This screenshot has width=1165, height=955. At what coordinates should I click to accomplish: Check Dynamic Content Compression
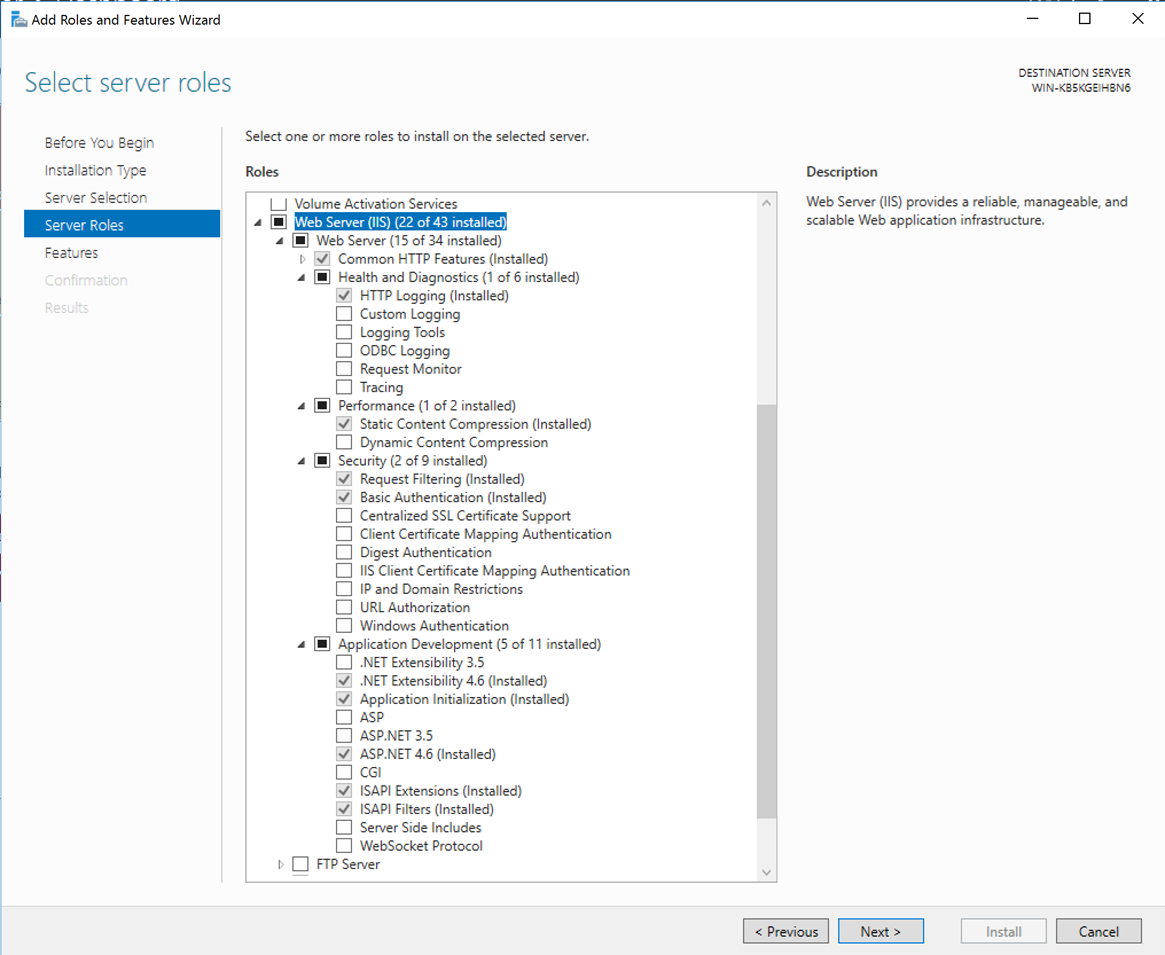[344, 442]
